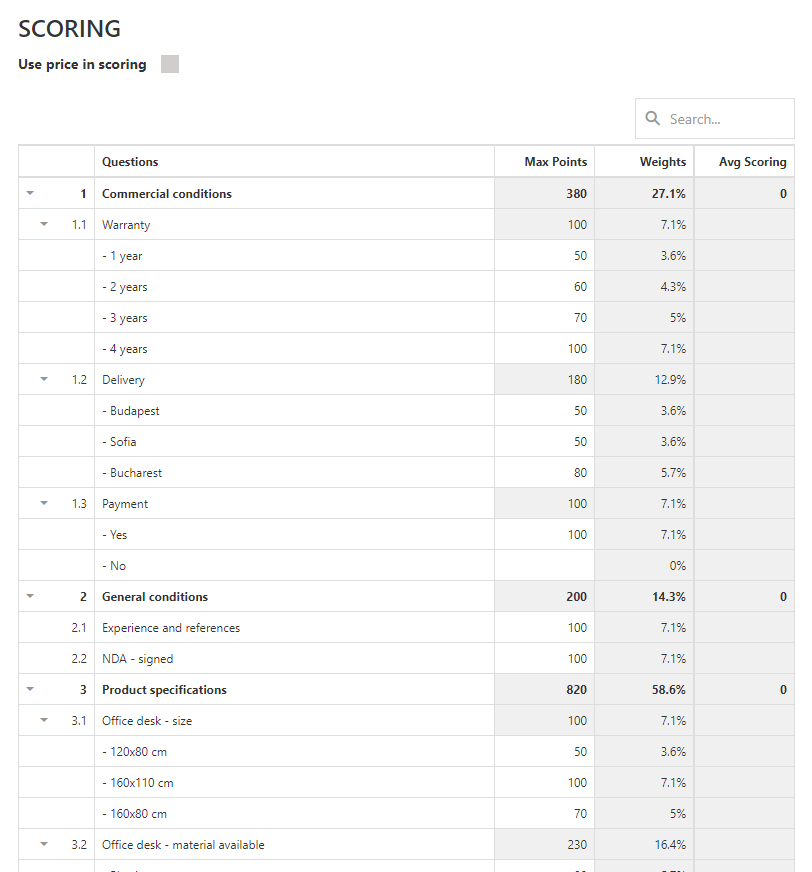Click the max points cell for Bucharest

[545, 472]
